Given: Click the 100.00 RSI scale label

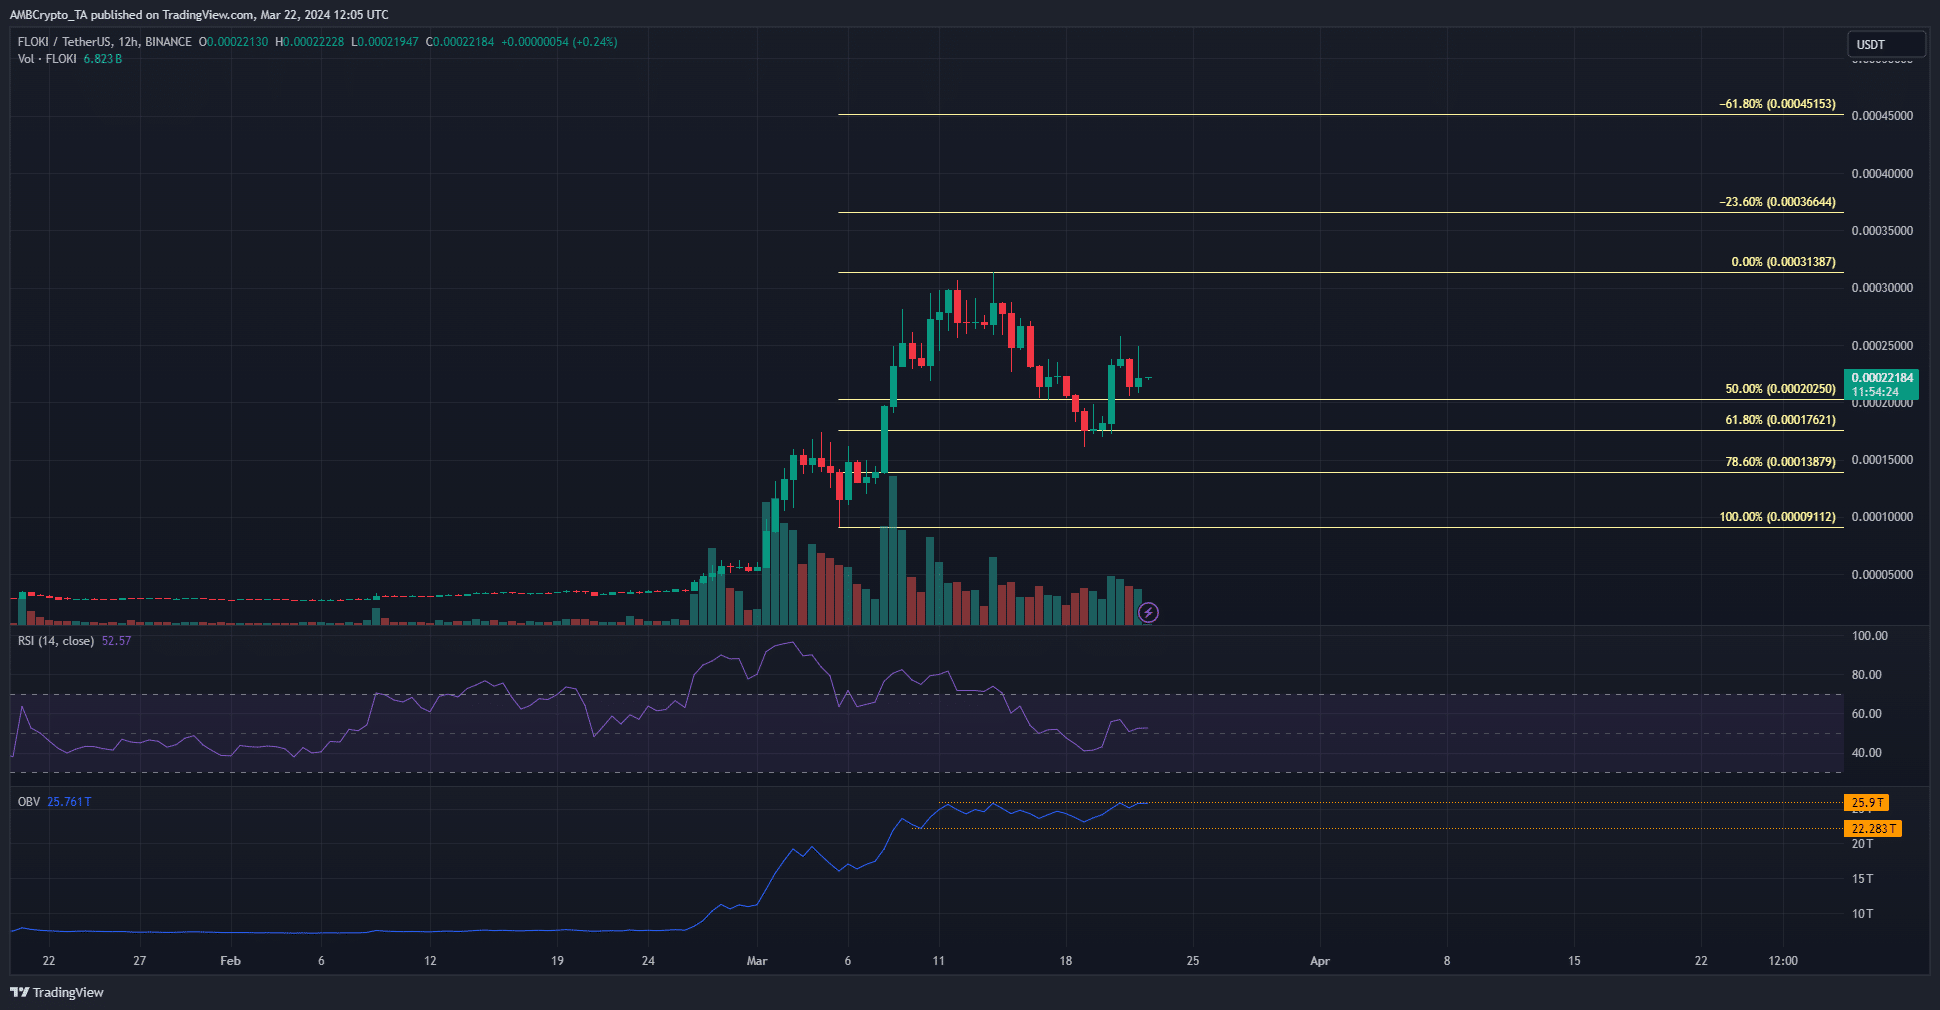Looking at the screenshot, I should [x=1870, y=636].
